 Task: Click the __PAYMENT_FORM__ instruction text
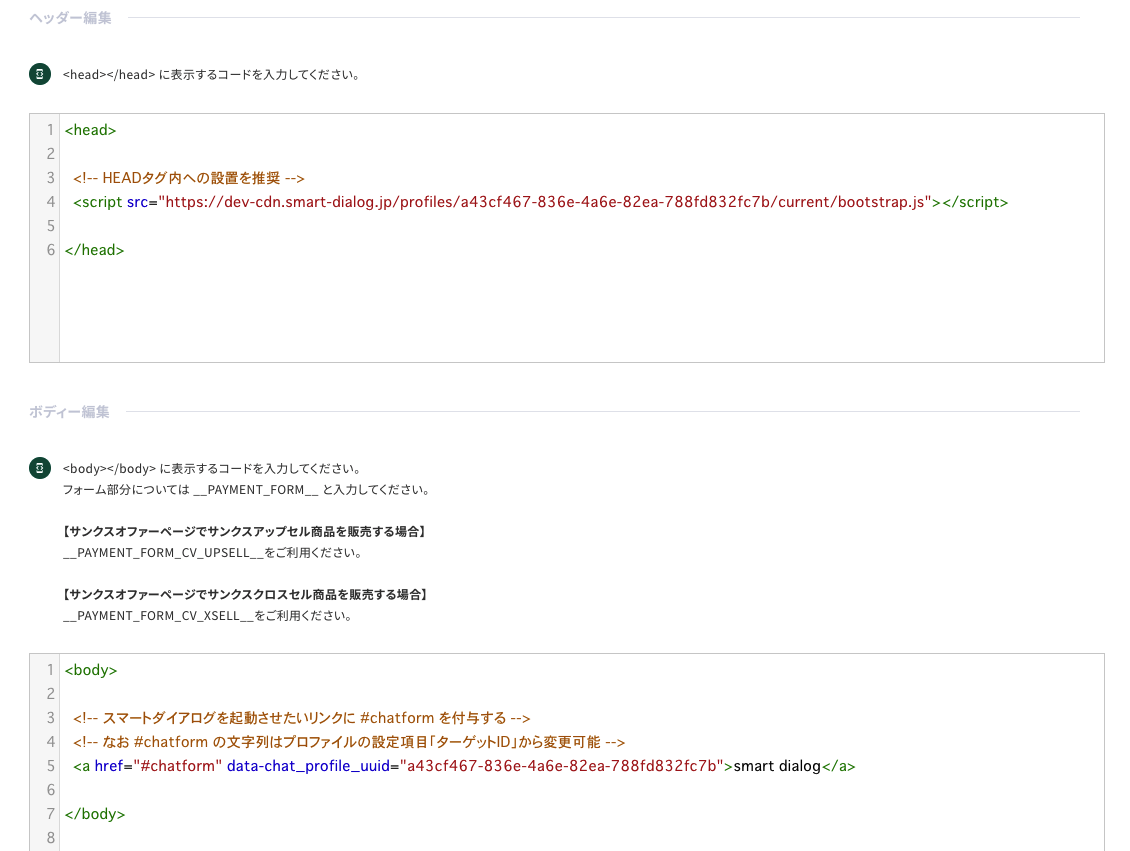[x=247, y=489]
